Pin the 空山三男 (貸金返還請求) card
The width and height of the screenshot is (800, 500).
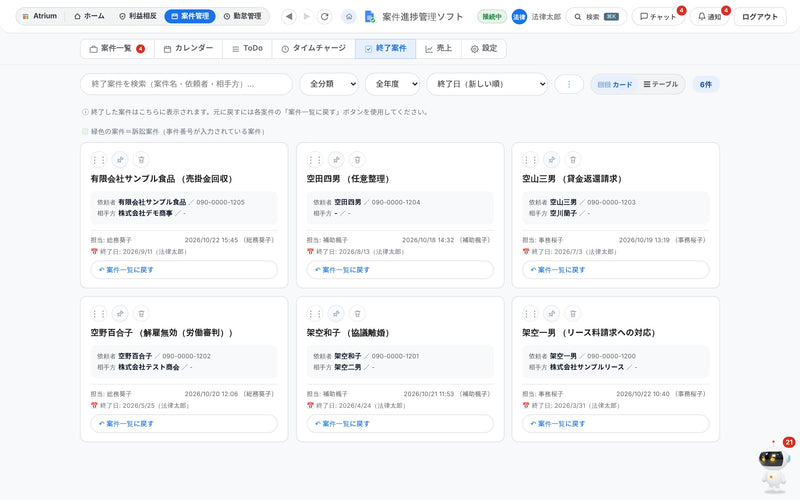(552, 160)
